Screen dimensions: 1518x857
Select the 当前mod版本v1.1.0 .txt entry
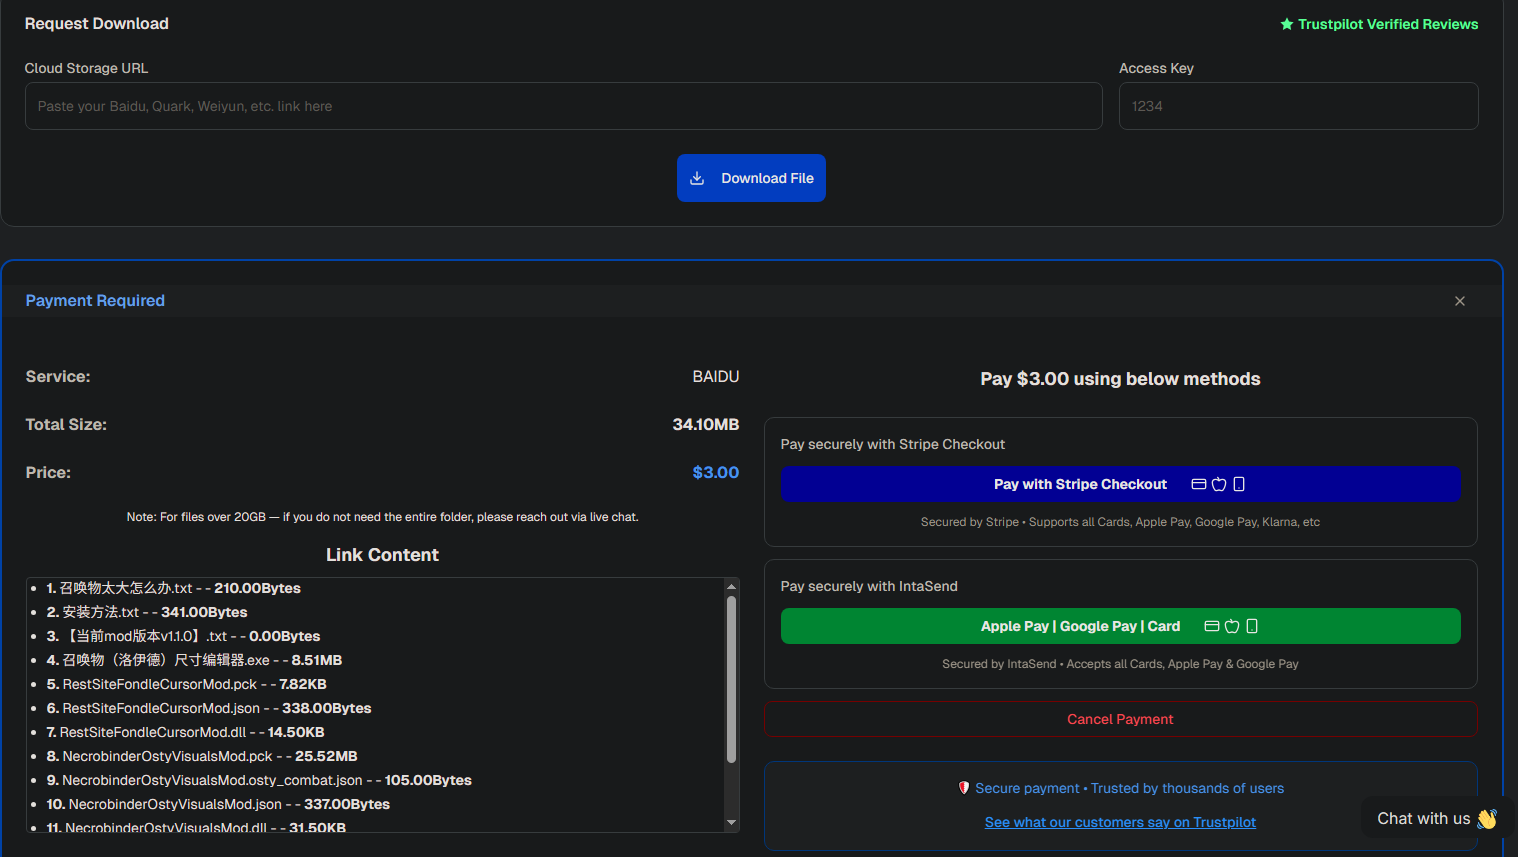[183, 636]
